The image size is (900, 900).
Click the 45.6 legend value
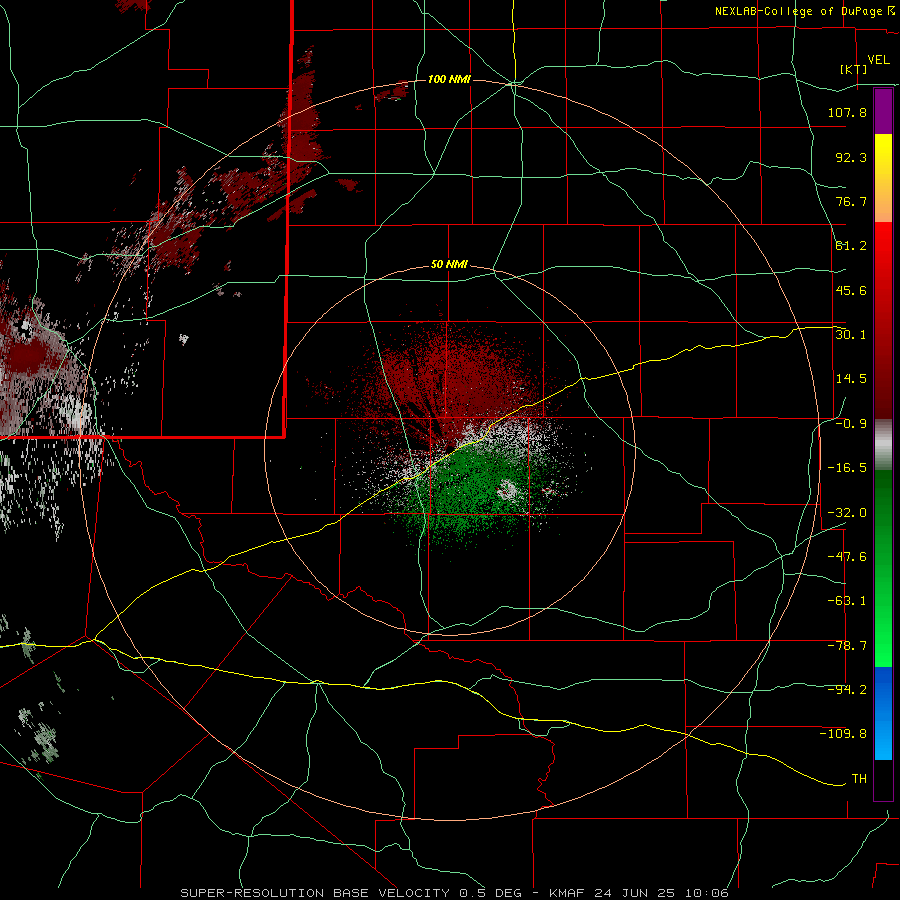tap(851, 290)
